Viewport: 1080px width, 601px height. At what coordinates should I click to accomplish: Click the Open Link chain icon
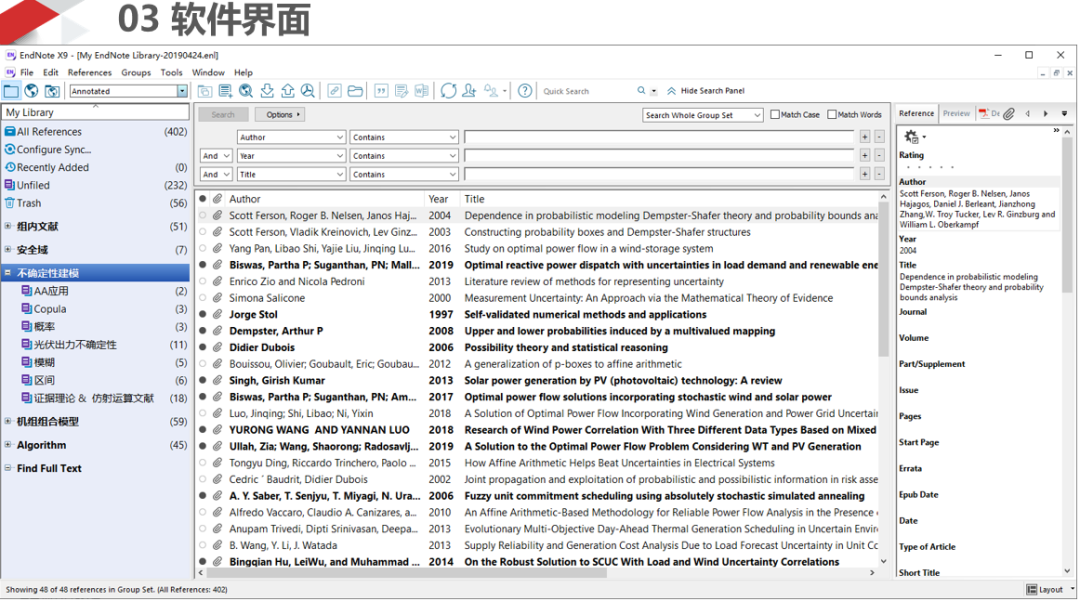tap(334, 91)
